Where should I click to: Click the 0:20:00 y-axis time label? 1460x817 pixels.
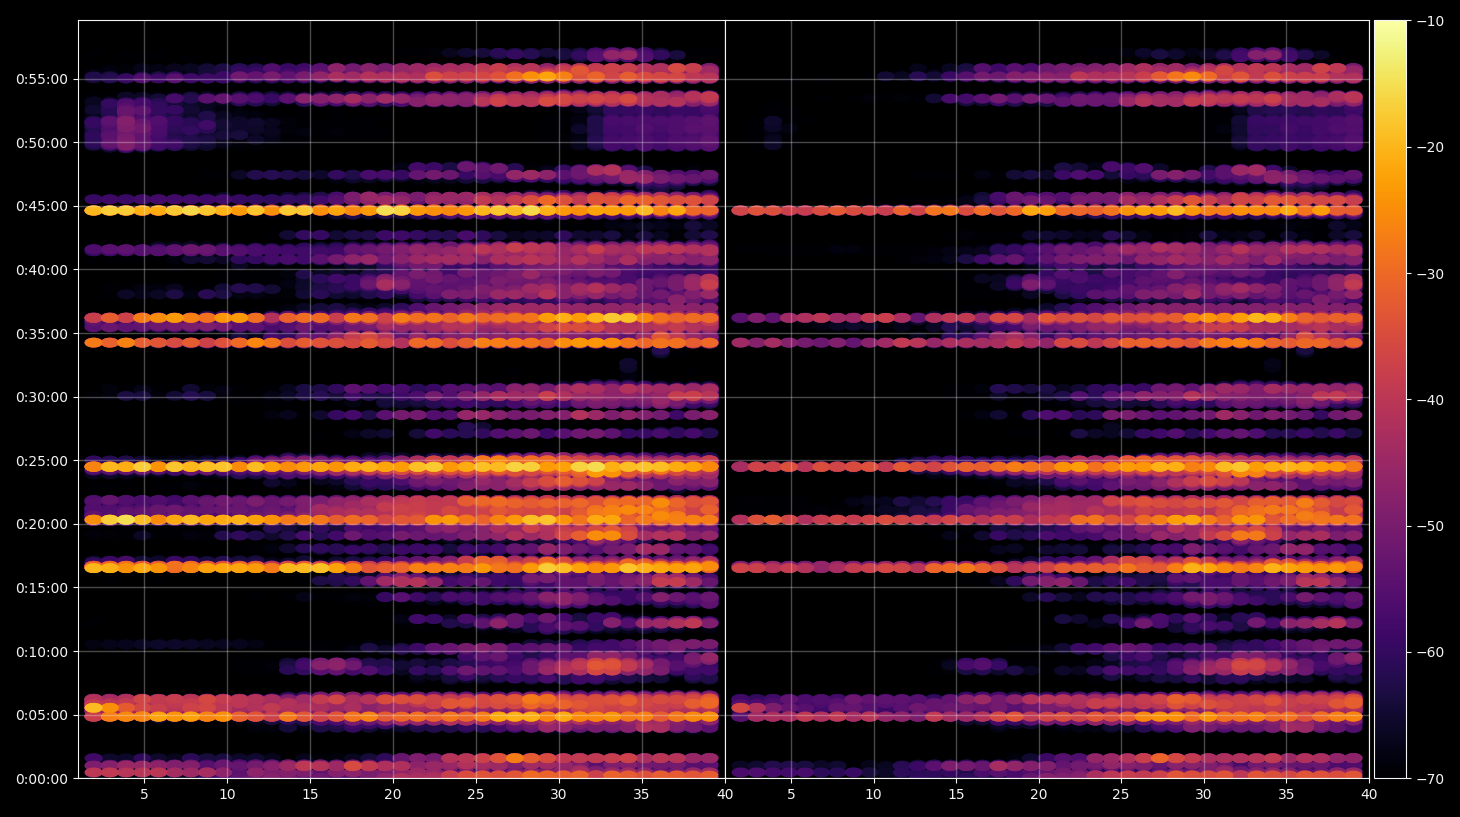(x=42, y=524)
